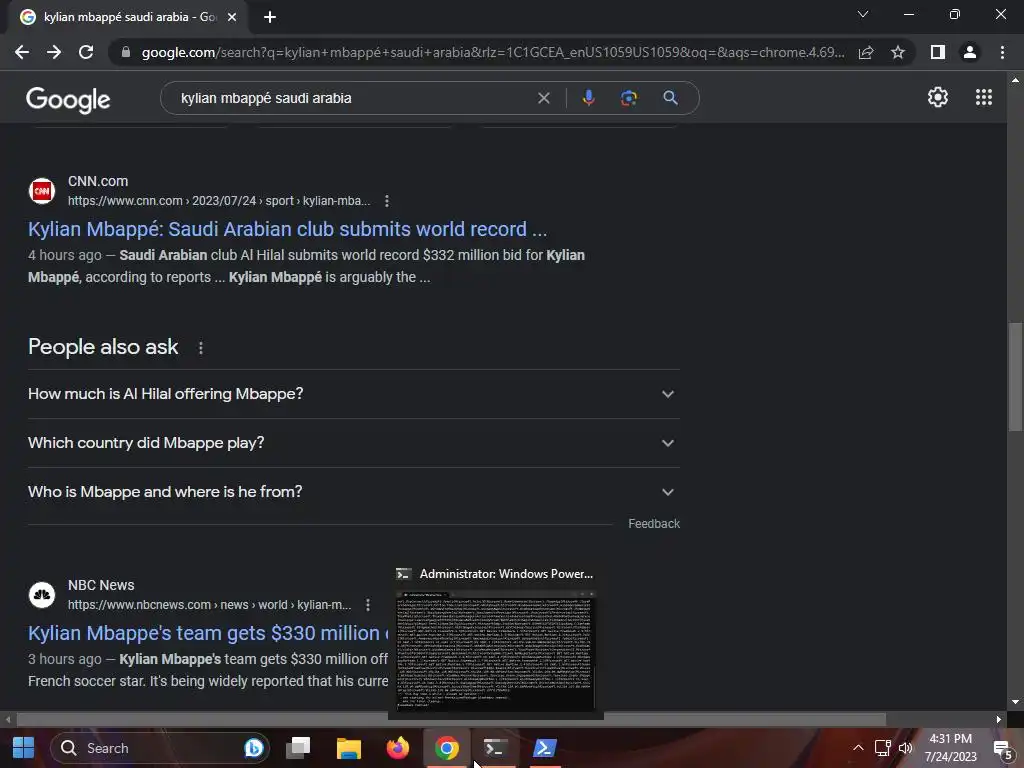Share this page from the address bar
This screenshot has width=1024, height=768.
866,52
